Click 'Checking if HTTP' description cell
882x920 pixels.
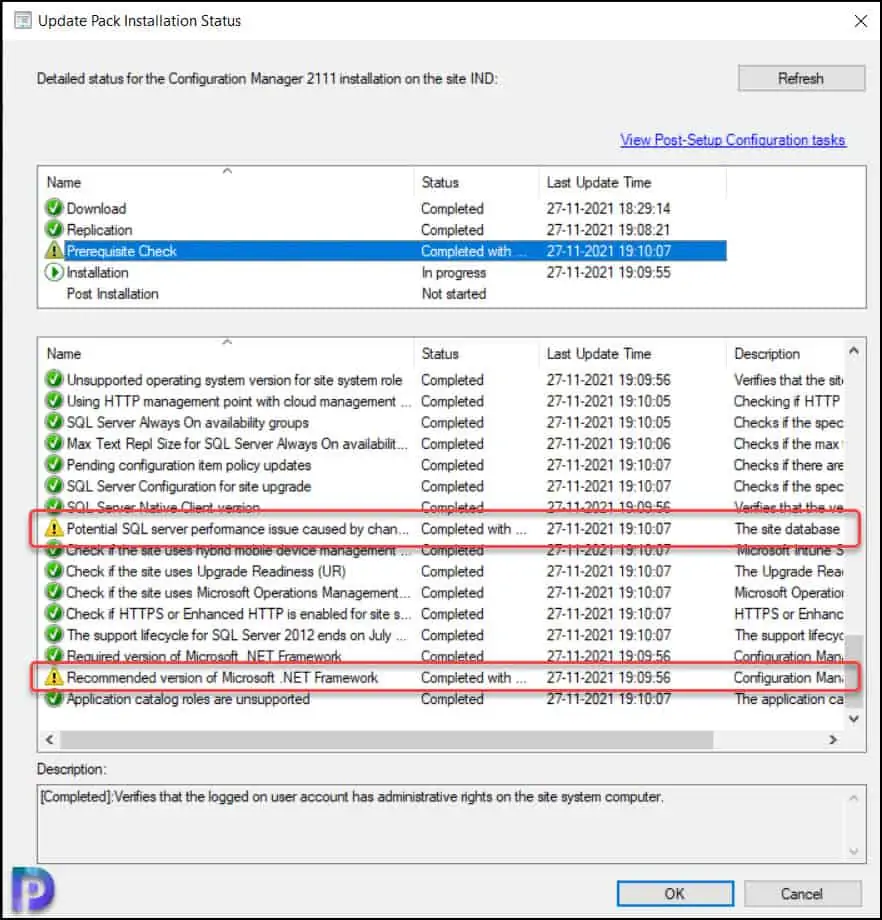pyautogui.click(x=787, y=401)
